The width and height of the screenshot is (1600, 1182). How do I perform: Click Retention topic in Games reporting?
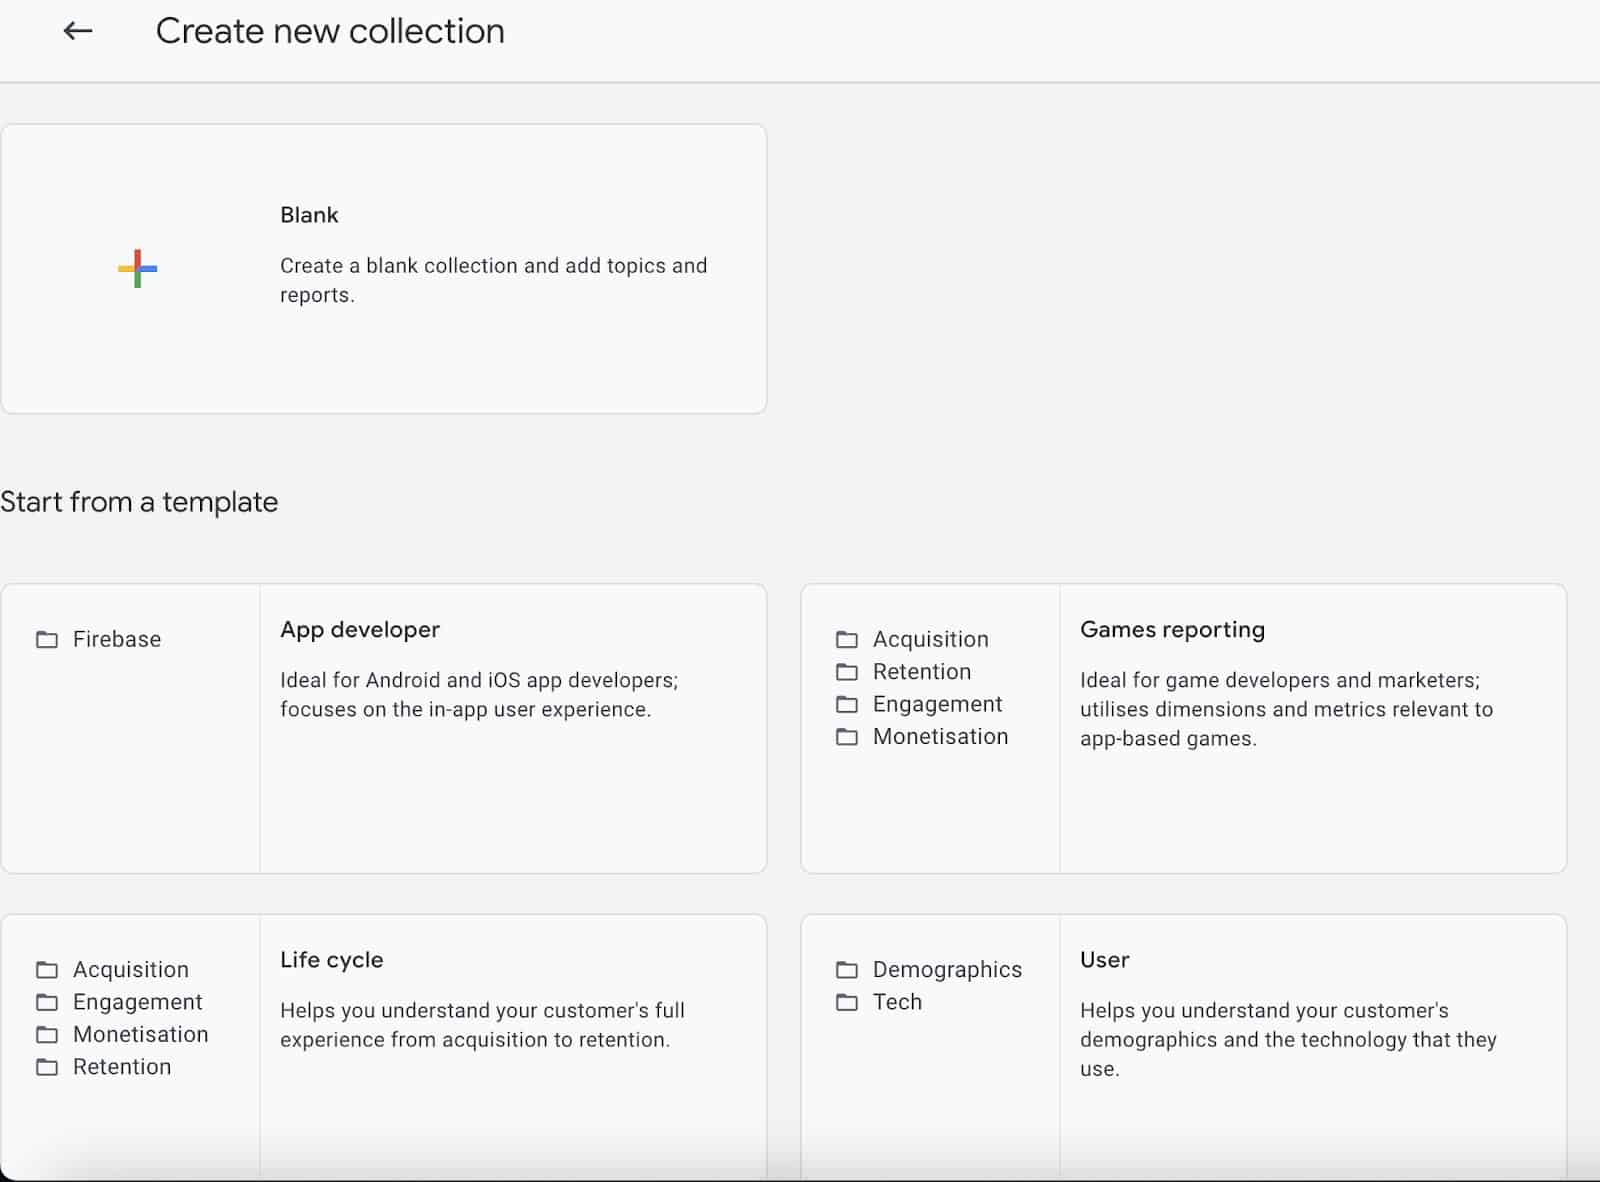pyautogui.click(x=922, y=671)
